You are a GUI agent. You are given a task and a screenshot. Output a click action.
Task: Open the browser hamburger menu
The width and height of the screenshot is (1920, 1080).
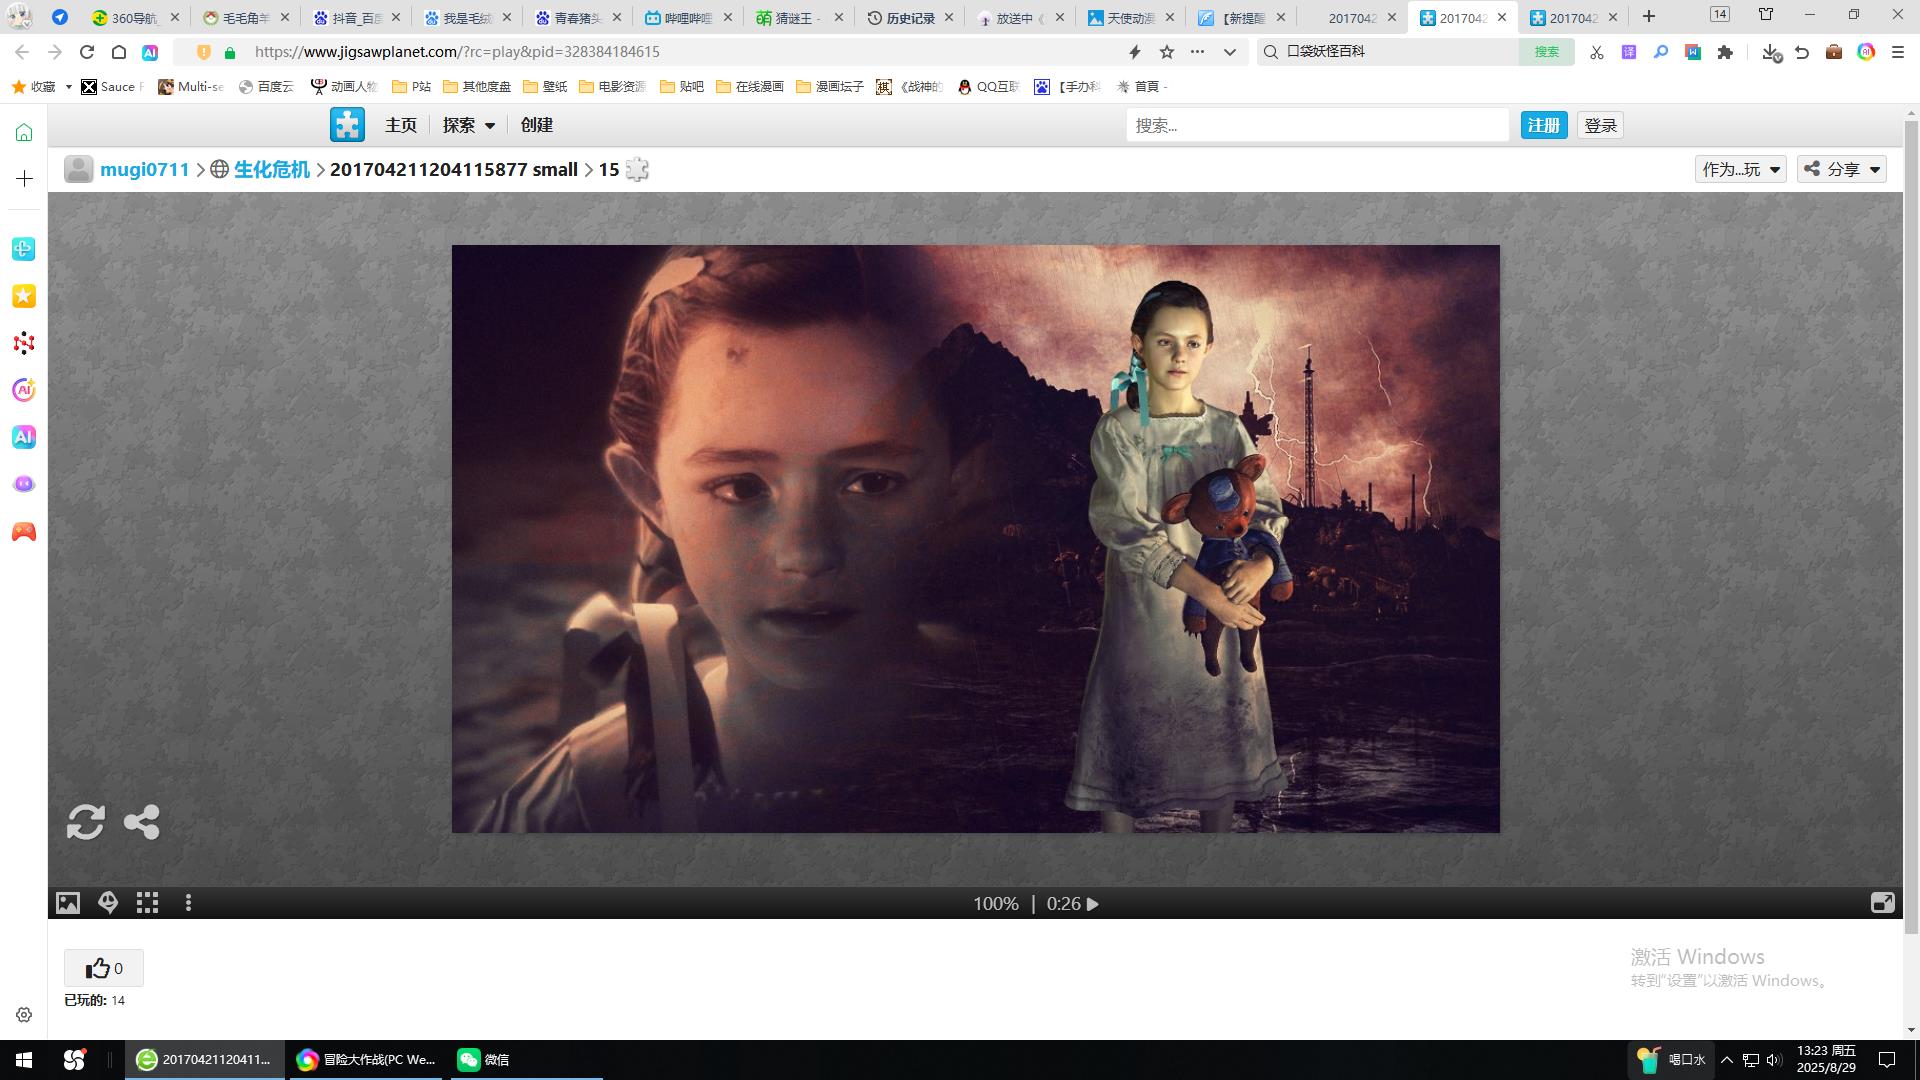point(1897,52)
